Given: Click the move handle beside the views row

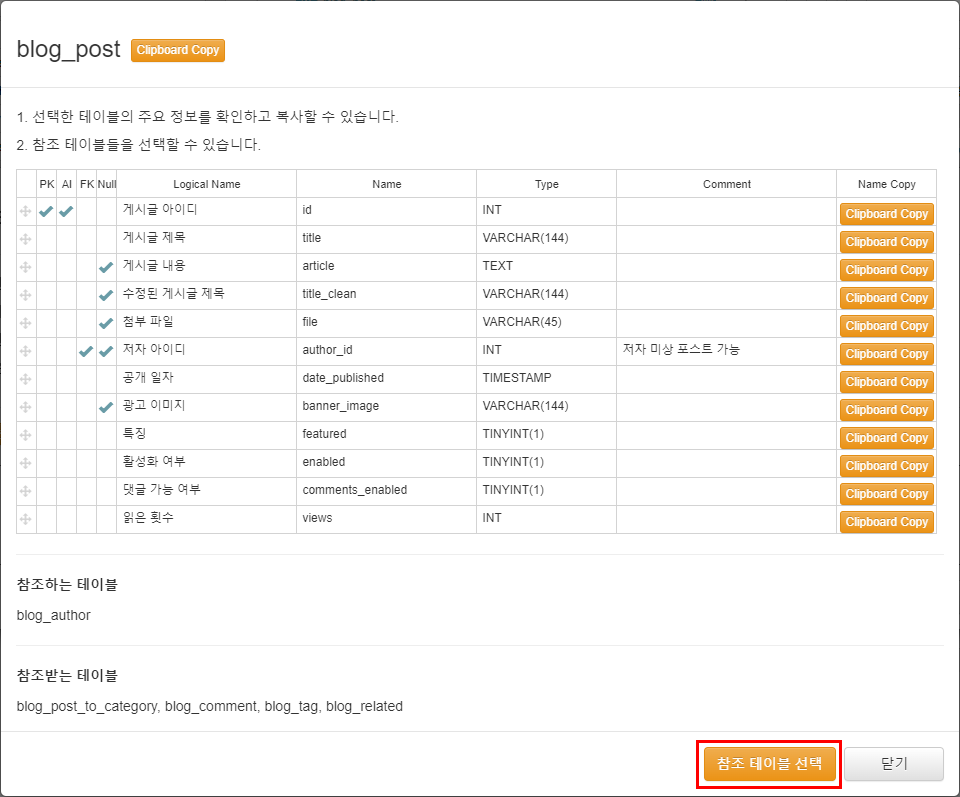Looking at the screenshot, I should [x=26, y=520].
